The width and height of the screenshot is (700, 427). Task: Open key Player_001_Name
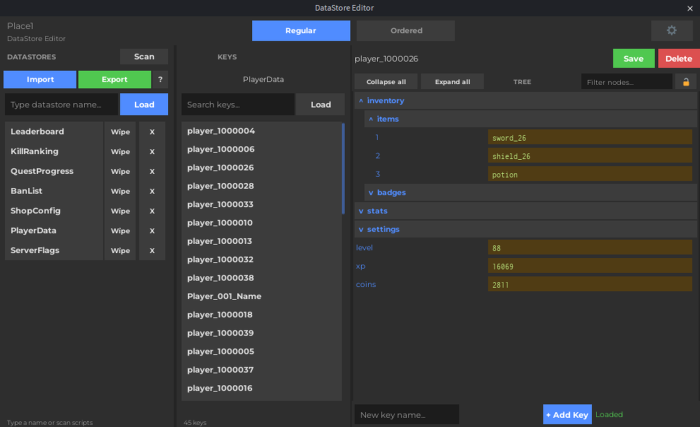click(262, 296)
